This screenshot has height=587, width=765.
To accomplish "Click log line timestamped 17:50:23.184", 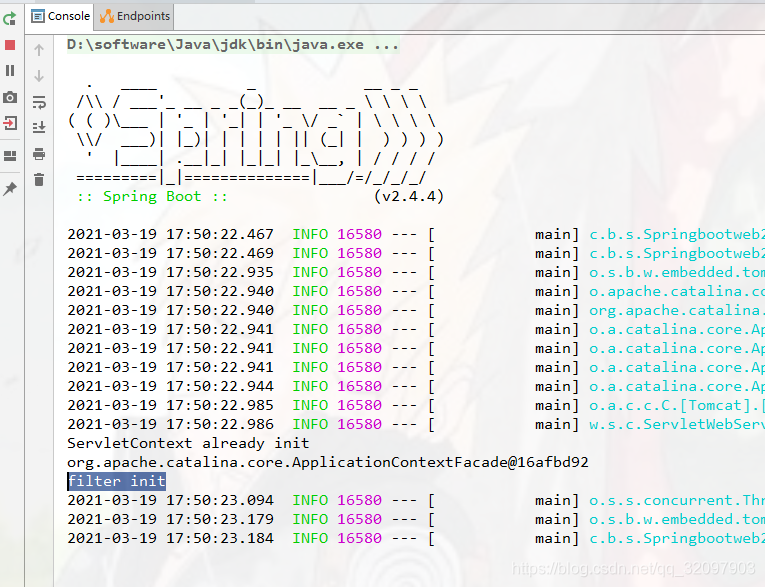I will 416,539.
